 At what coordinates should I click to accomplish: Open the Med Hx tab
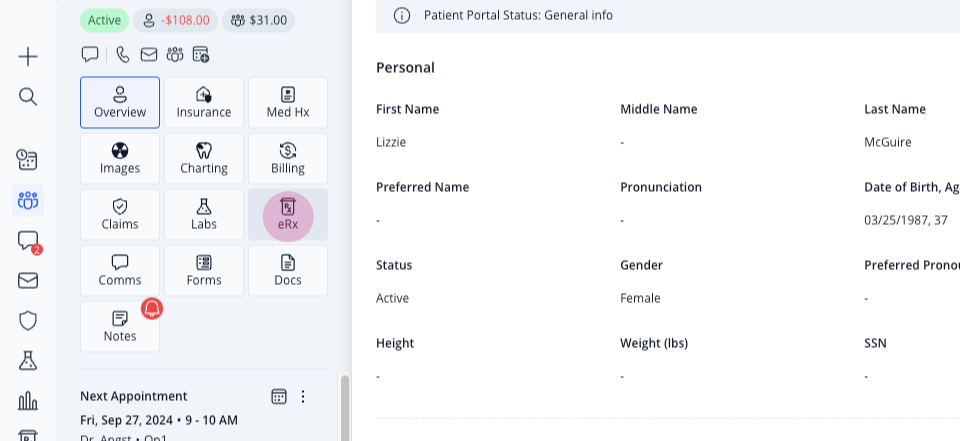288,102
